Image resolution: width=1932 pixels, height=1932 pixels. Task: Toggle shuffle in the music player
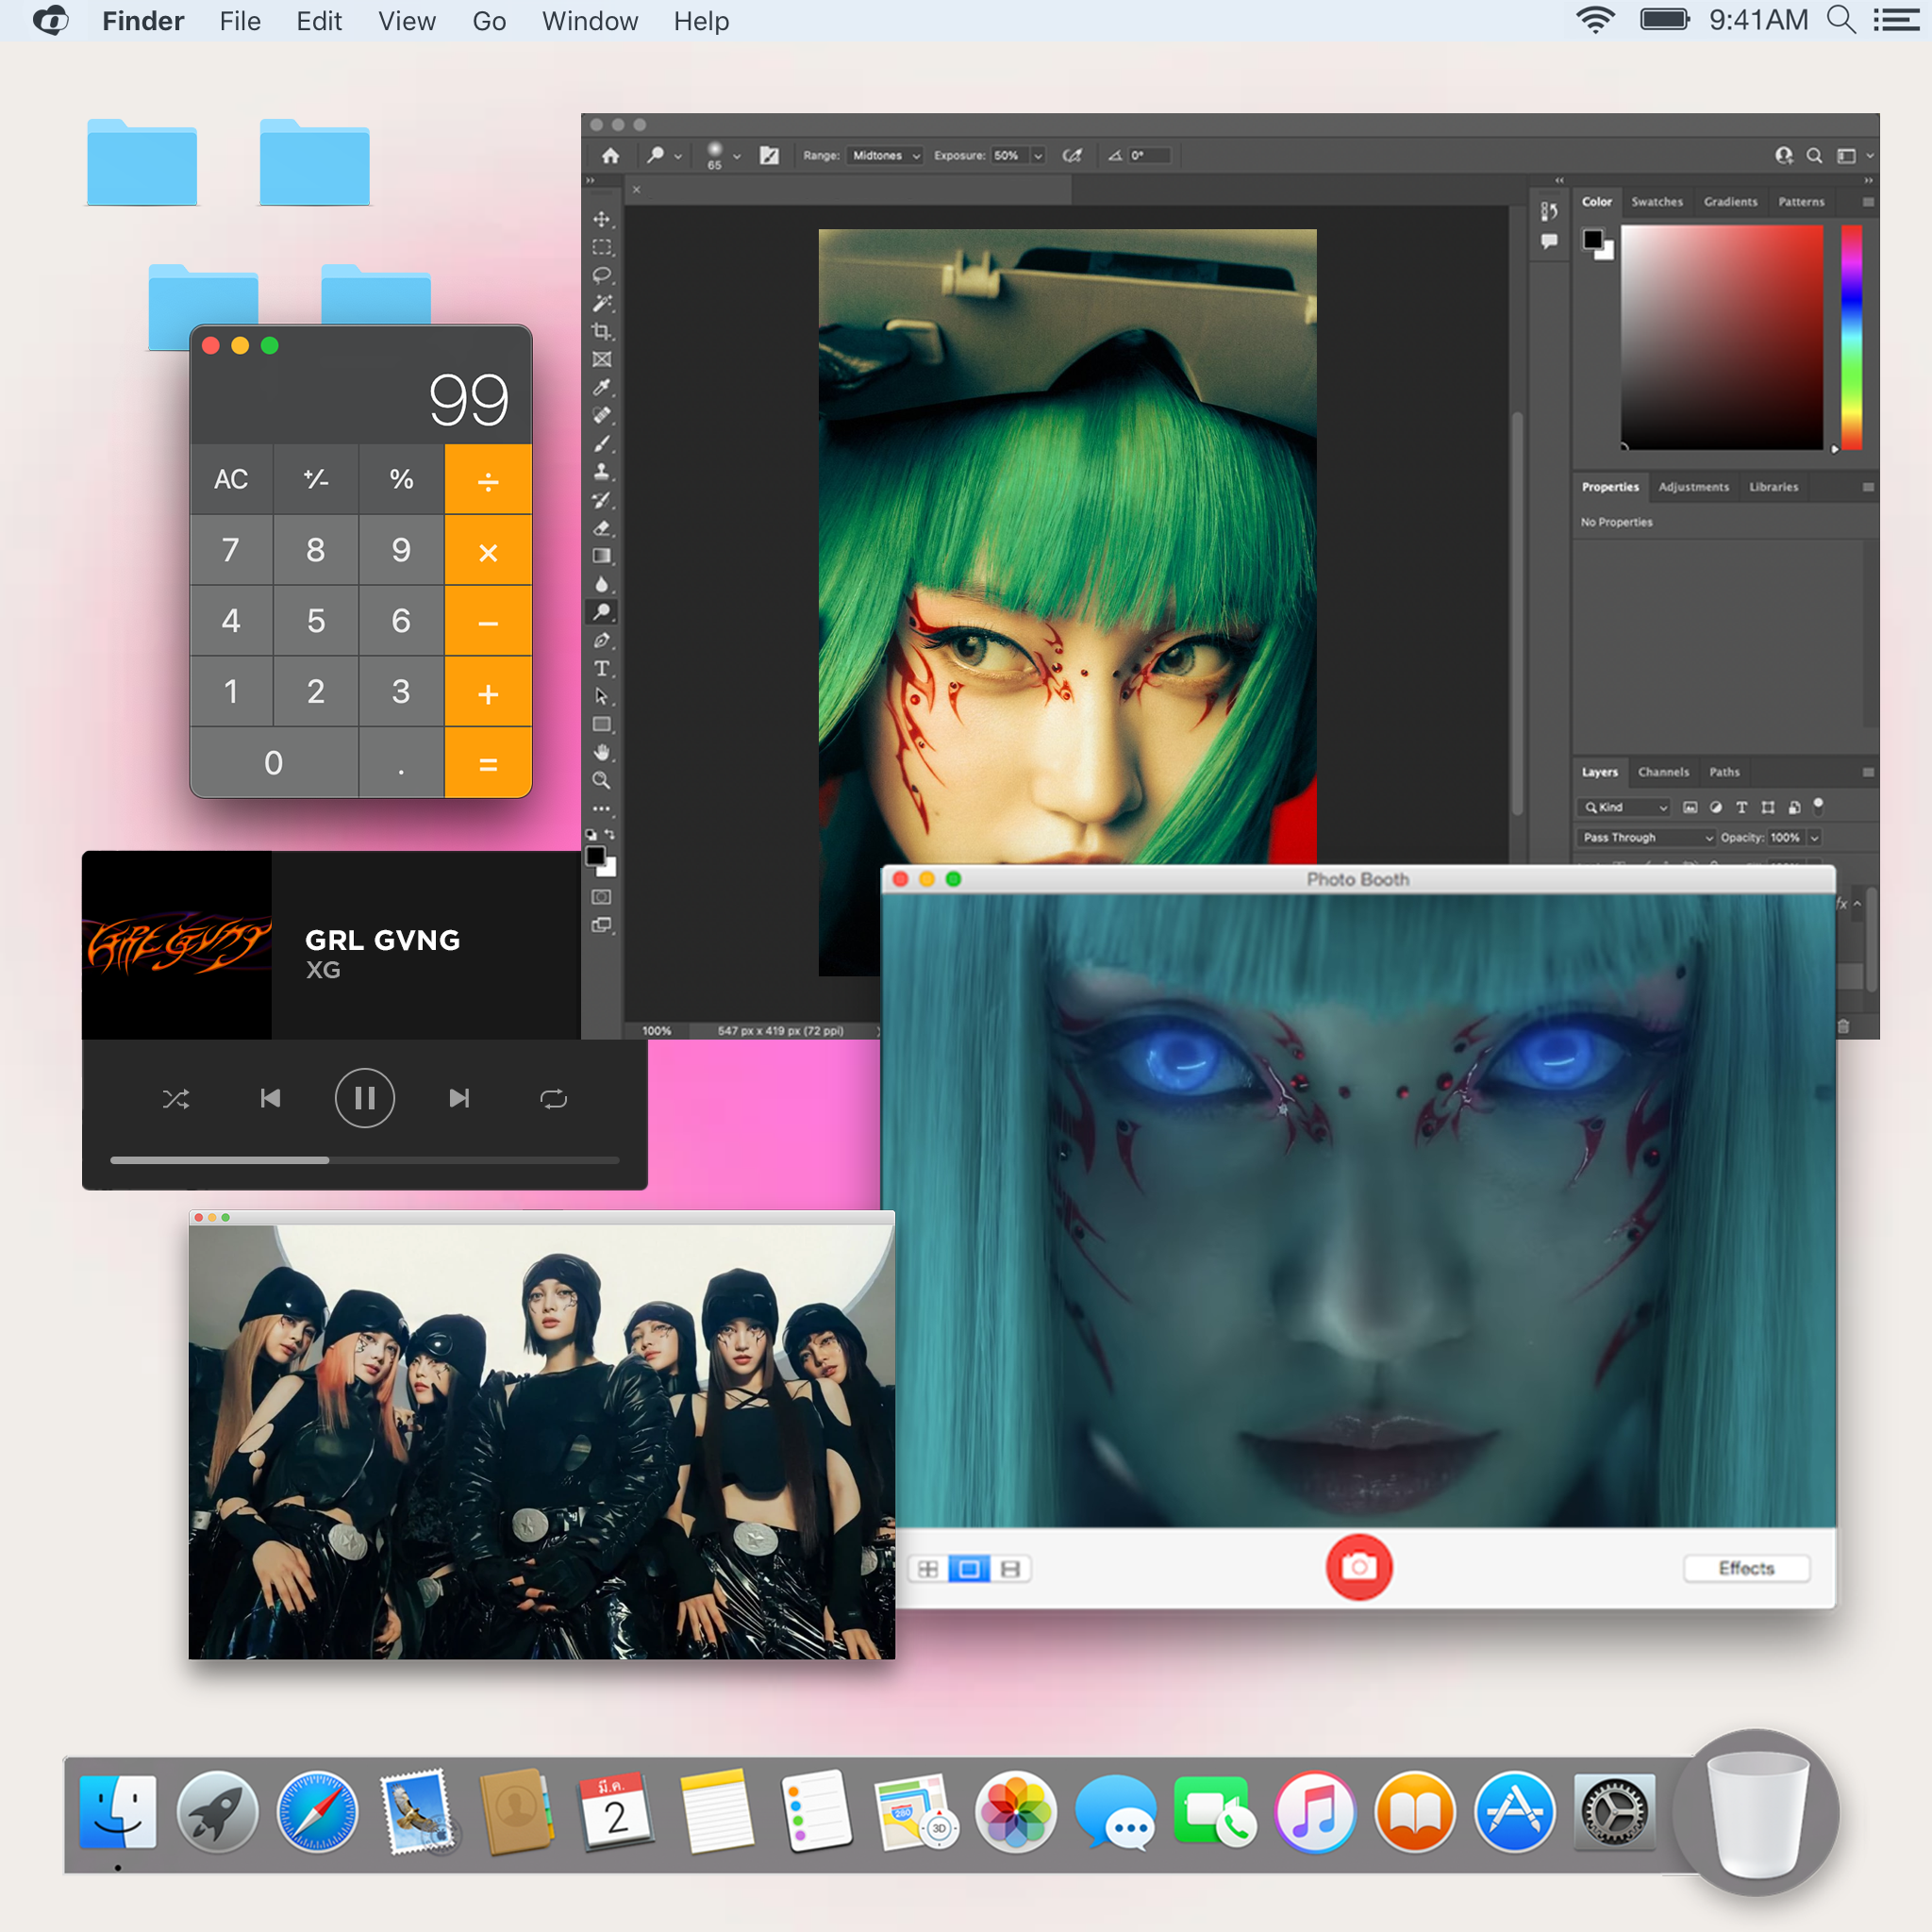[176, 1099]
